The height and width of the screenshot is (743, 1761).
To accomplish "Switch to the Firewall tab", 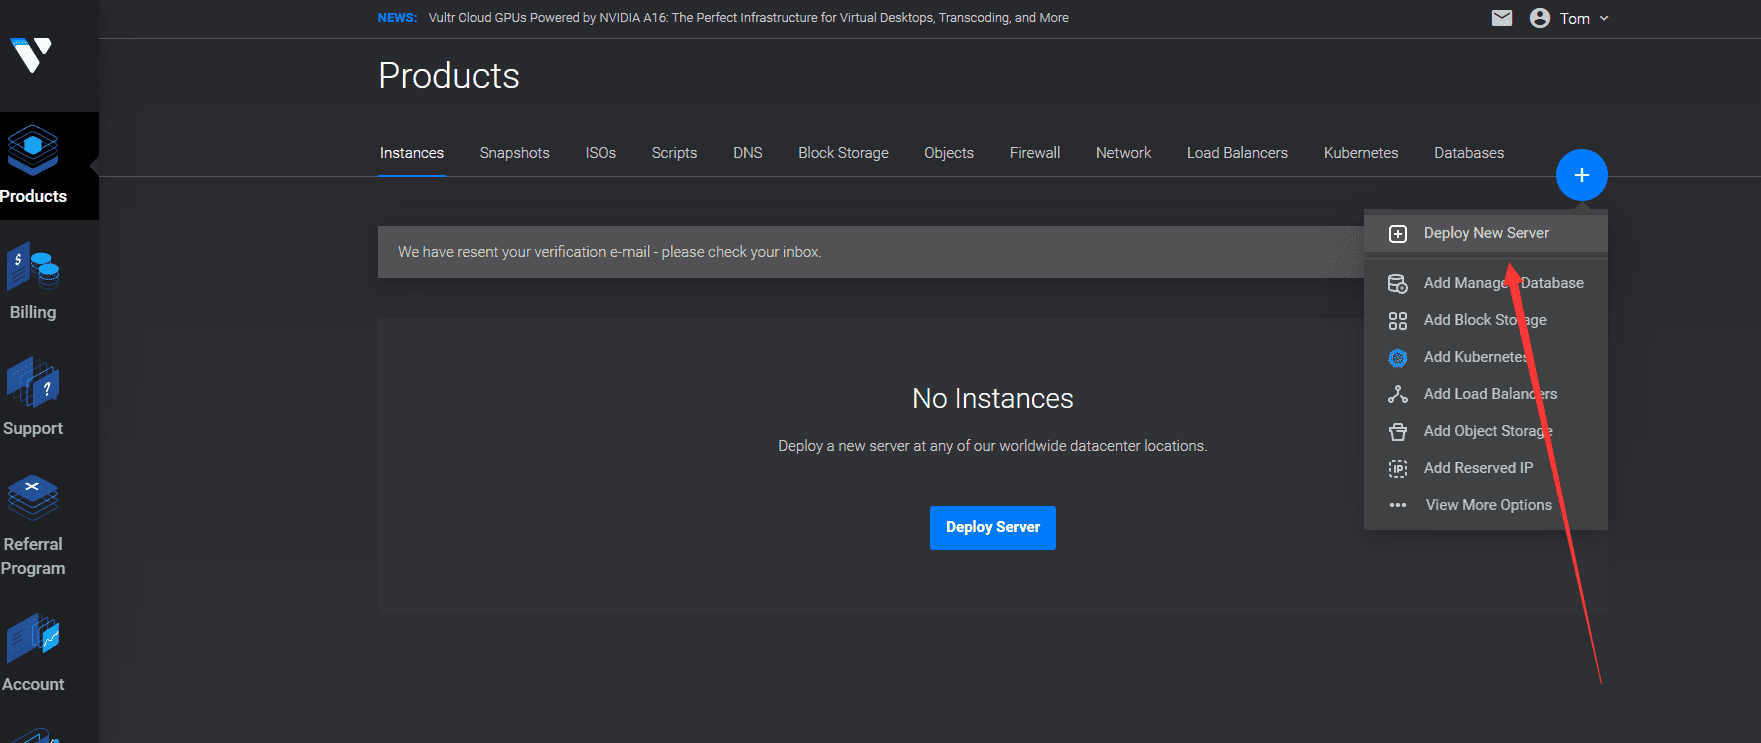I will [x=1035, y=153].
